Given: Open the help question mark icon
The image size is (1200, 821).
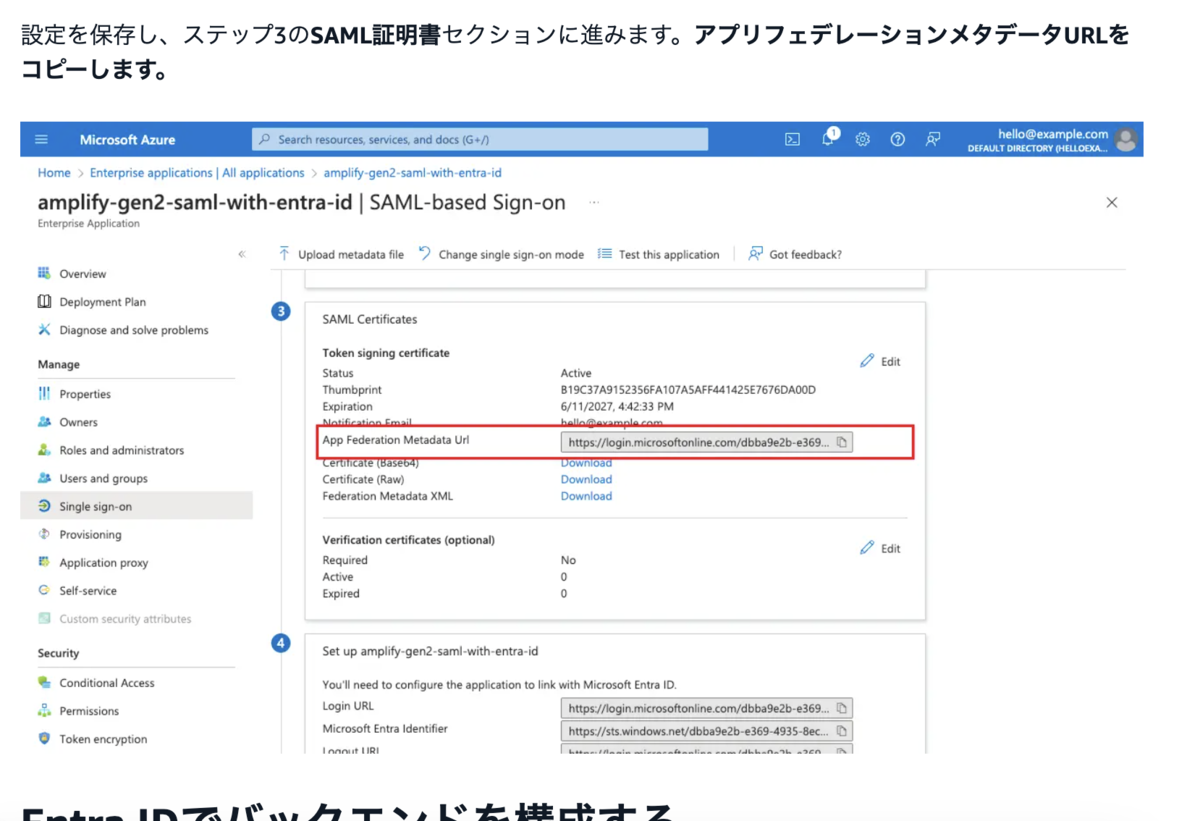Looking at the screenshot, I should [898, 140].
